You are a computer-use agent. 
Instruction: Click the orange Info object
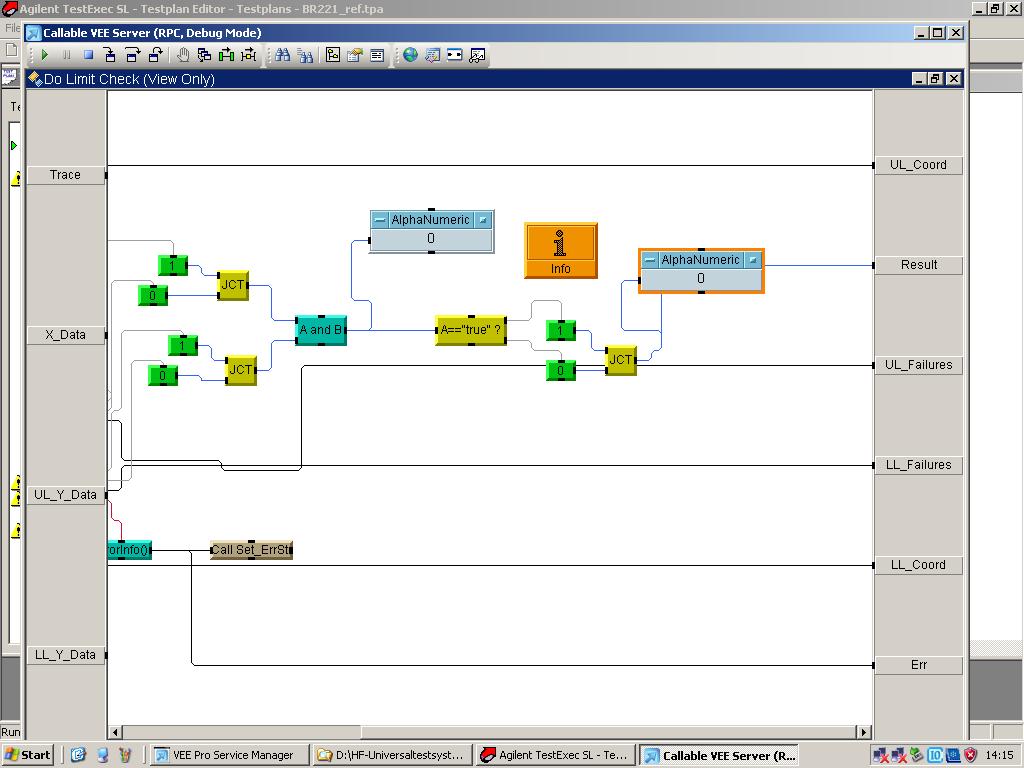pos(560,250)
